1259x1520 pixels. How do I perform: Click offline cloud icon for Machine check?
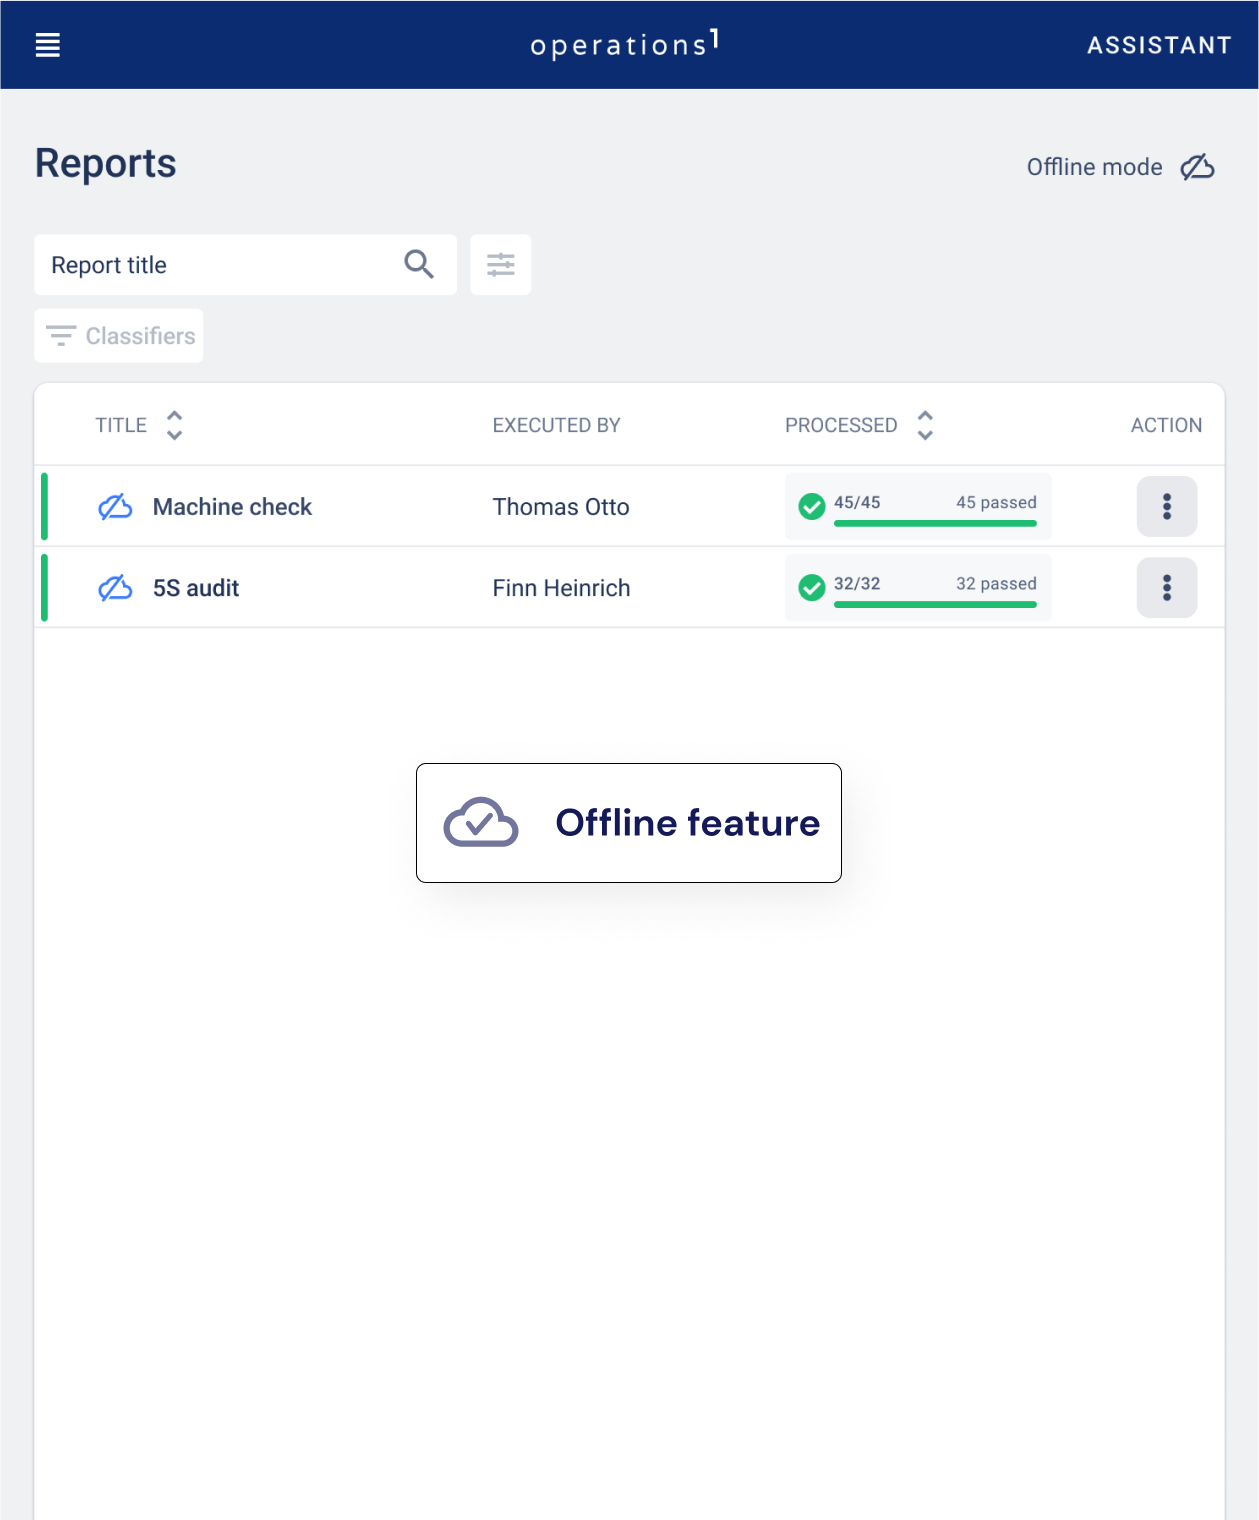click(x=115, y=507)
